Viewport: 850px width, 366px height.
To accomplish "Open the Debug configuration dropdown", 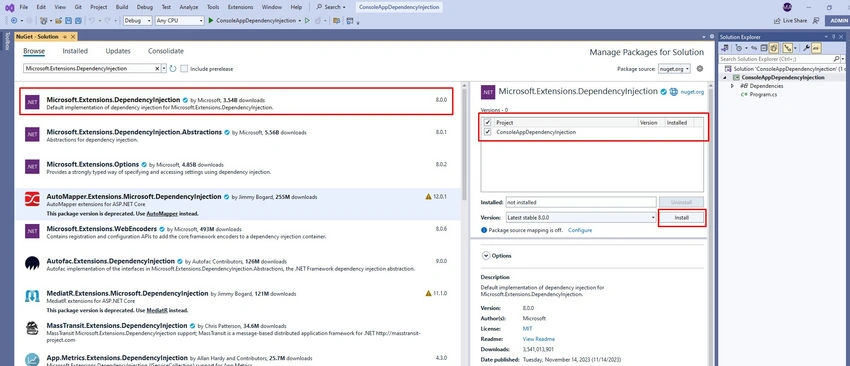I will tap(138, 21).
